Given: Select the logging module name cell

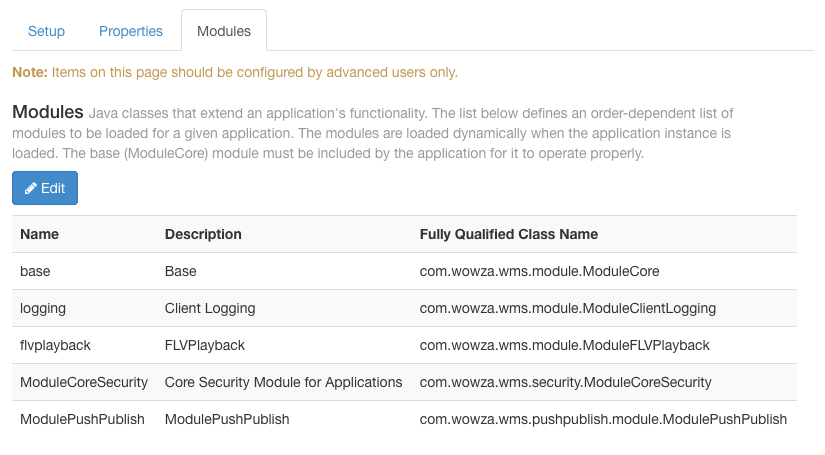Looking at the screenshot, I should [43, 308].
